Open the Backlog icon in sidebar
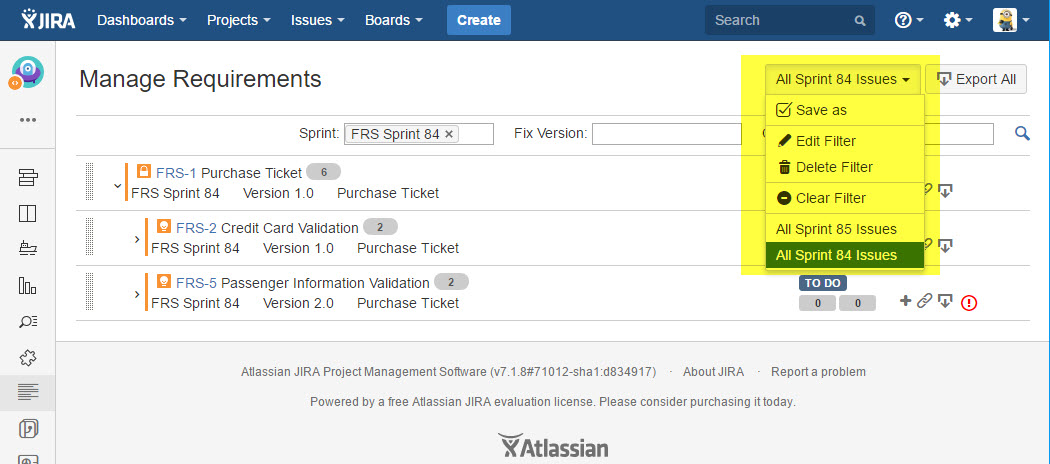 [x=27, y=178]
